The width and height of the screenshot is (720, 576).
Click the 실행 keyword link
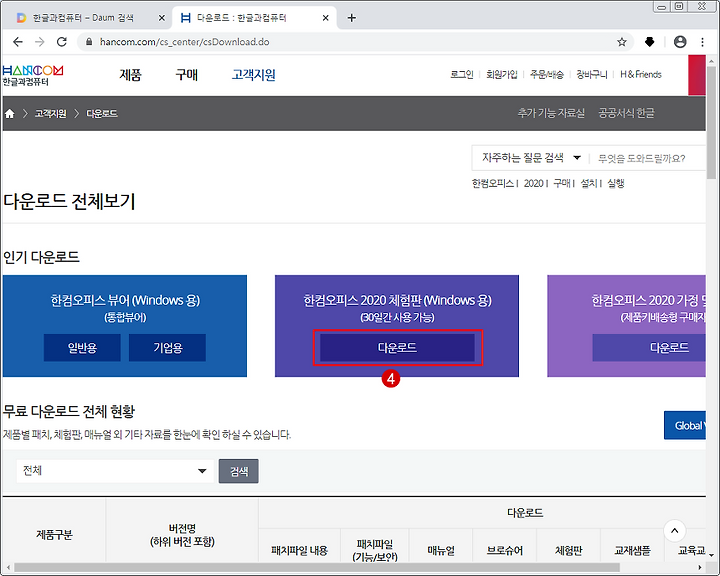click(616, 183)
